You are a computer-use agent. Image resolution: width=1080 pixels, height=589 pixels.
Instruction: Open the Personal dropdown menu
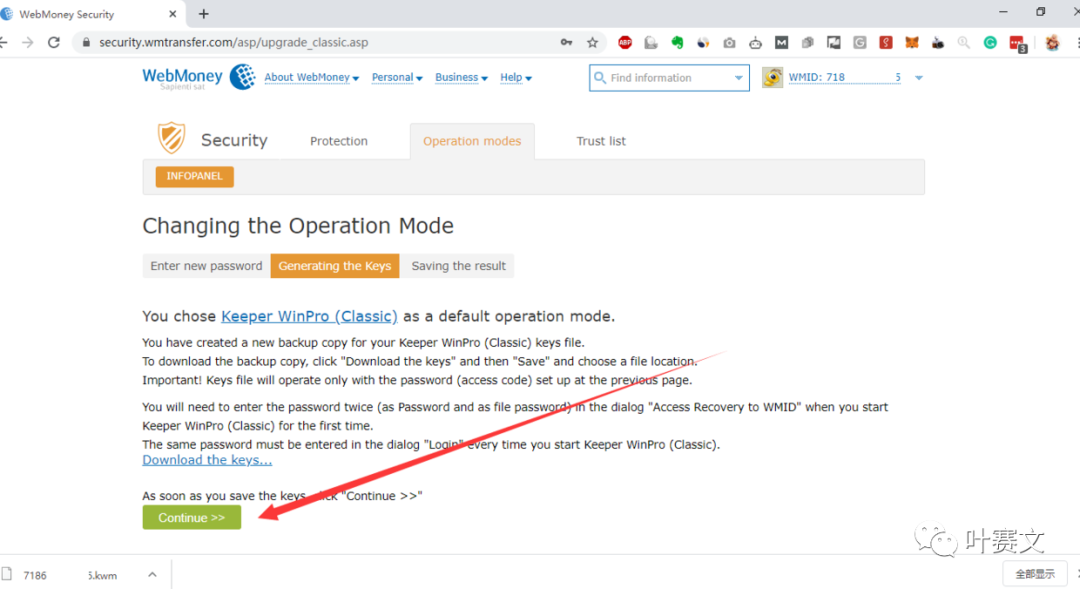pos(397,78)
